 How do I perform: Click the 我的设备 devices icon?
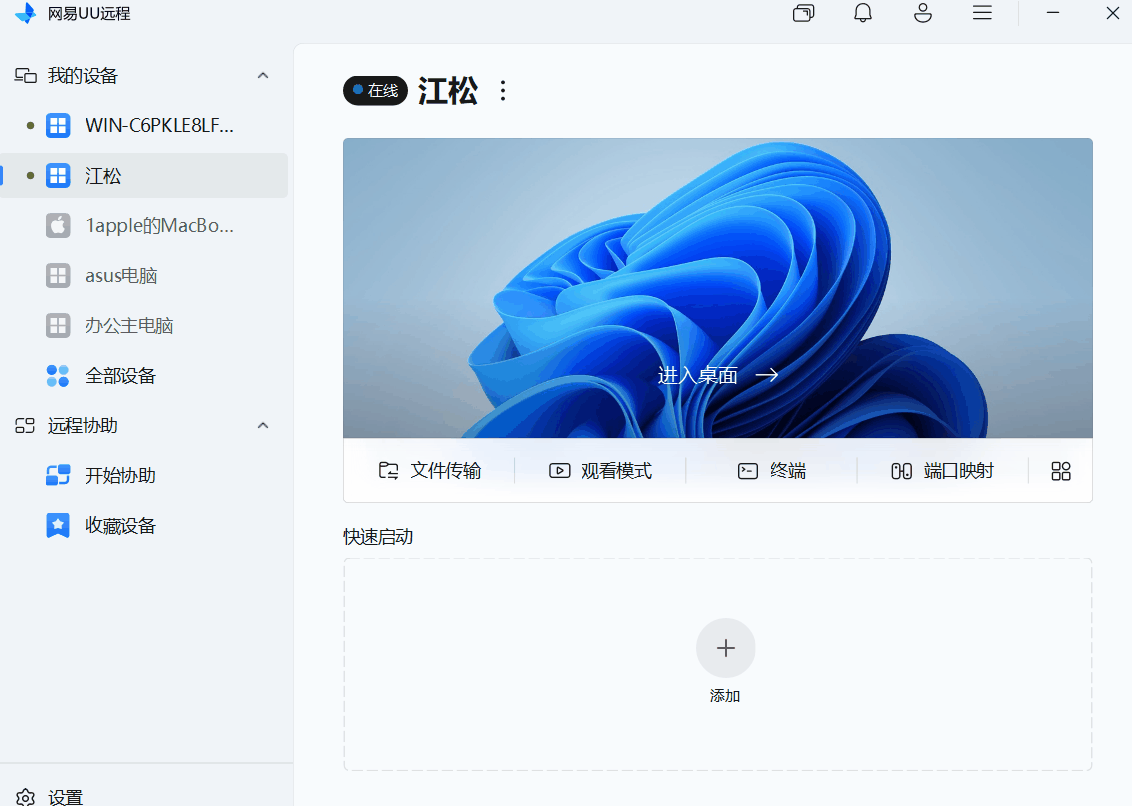25,75
